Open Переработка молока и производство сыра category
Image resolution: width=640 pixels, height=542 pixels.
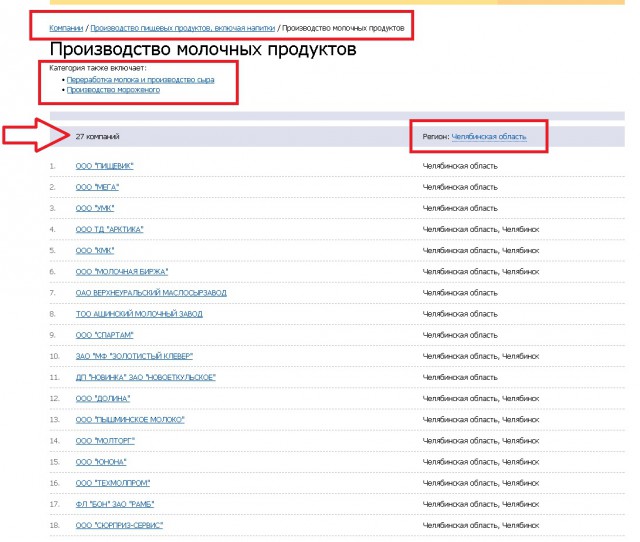click(x=140, y=80)
